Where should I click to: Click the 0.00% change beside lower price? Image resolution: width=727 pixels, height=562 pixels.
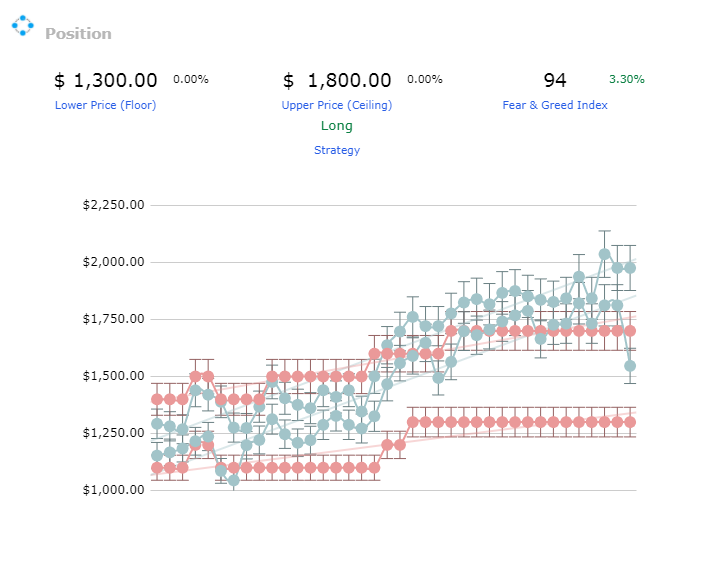click(x=191, y=79)
